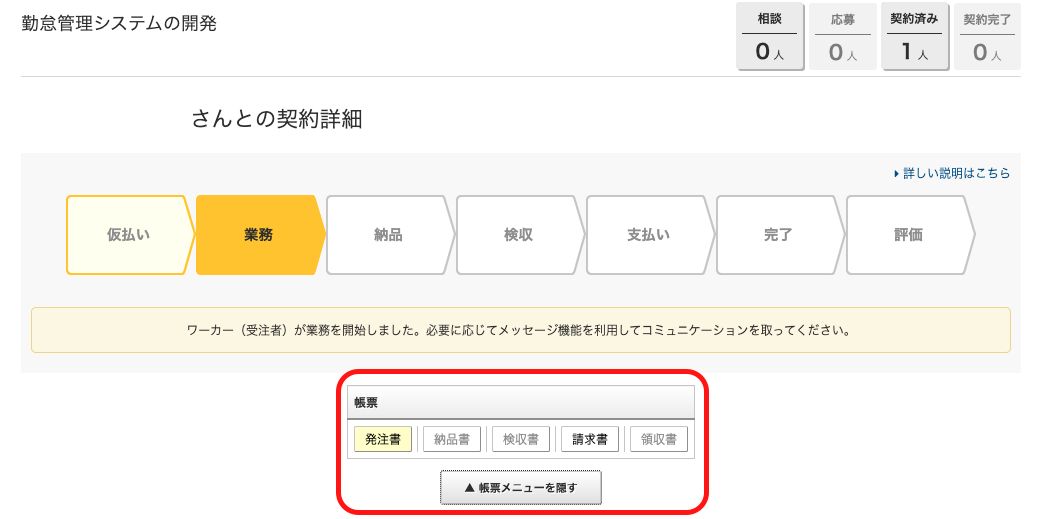Open the 応募 count tab
This screenshot has height=519, width=1048.
coord(842,37)
